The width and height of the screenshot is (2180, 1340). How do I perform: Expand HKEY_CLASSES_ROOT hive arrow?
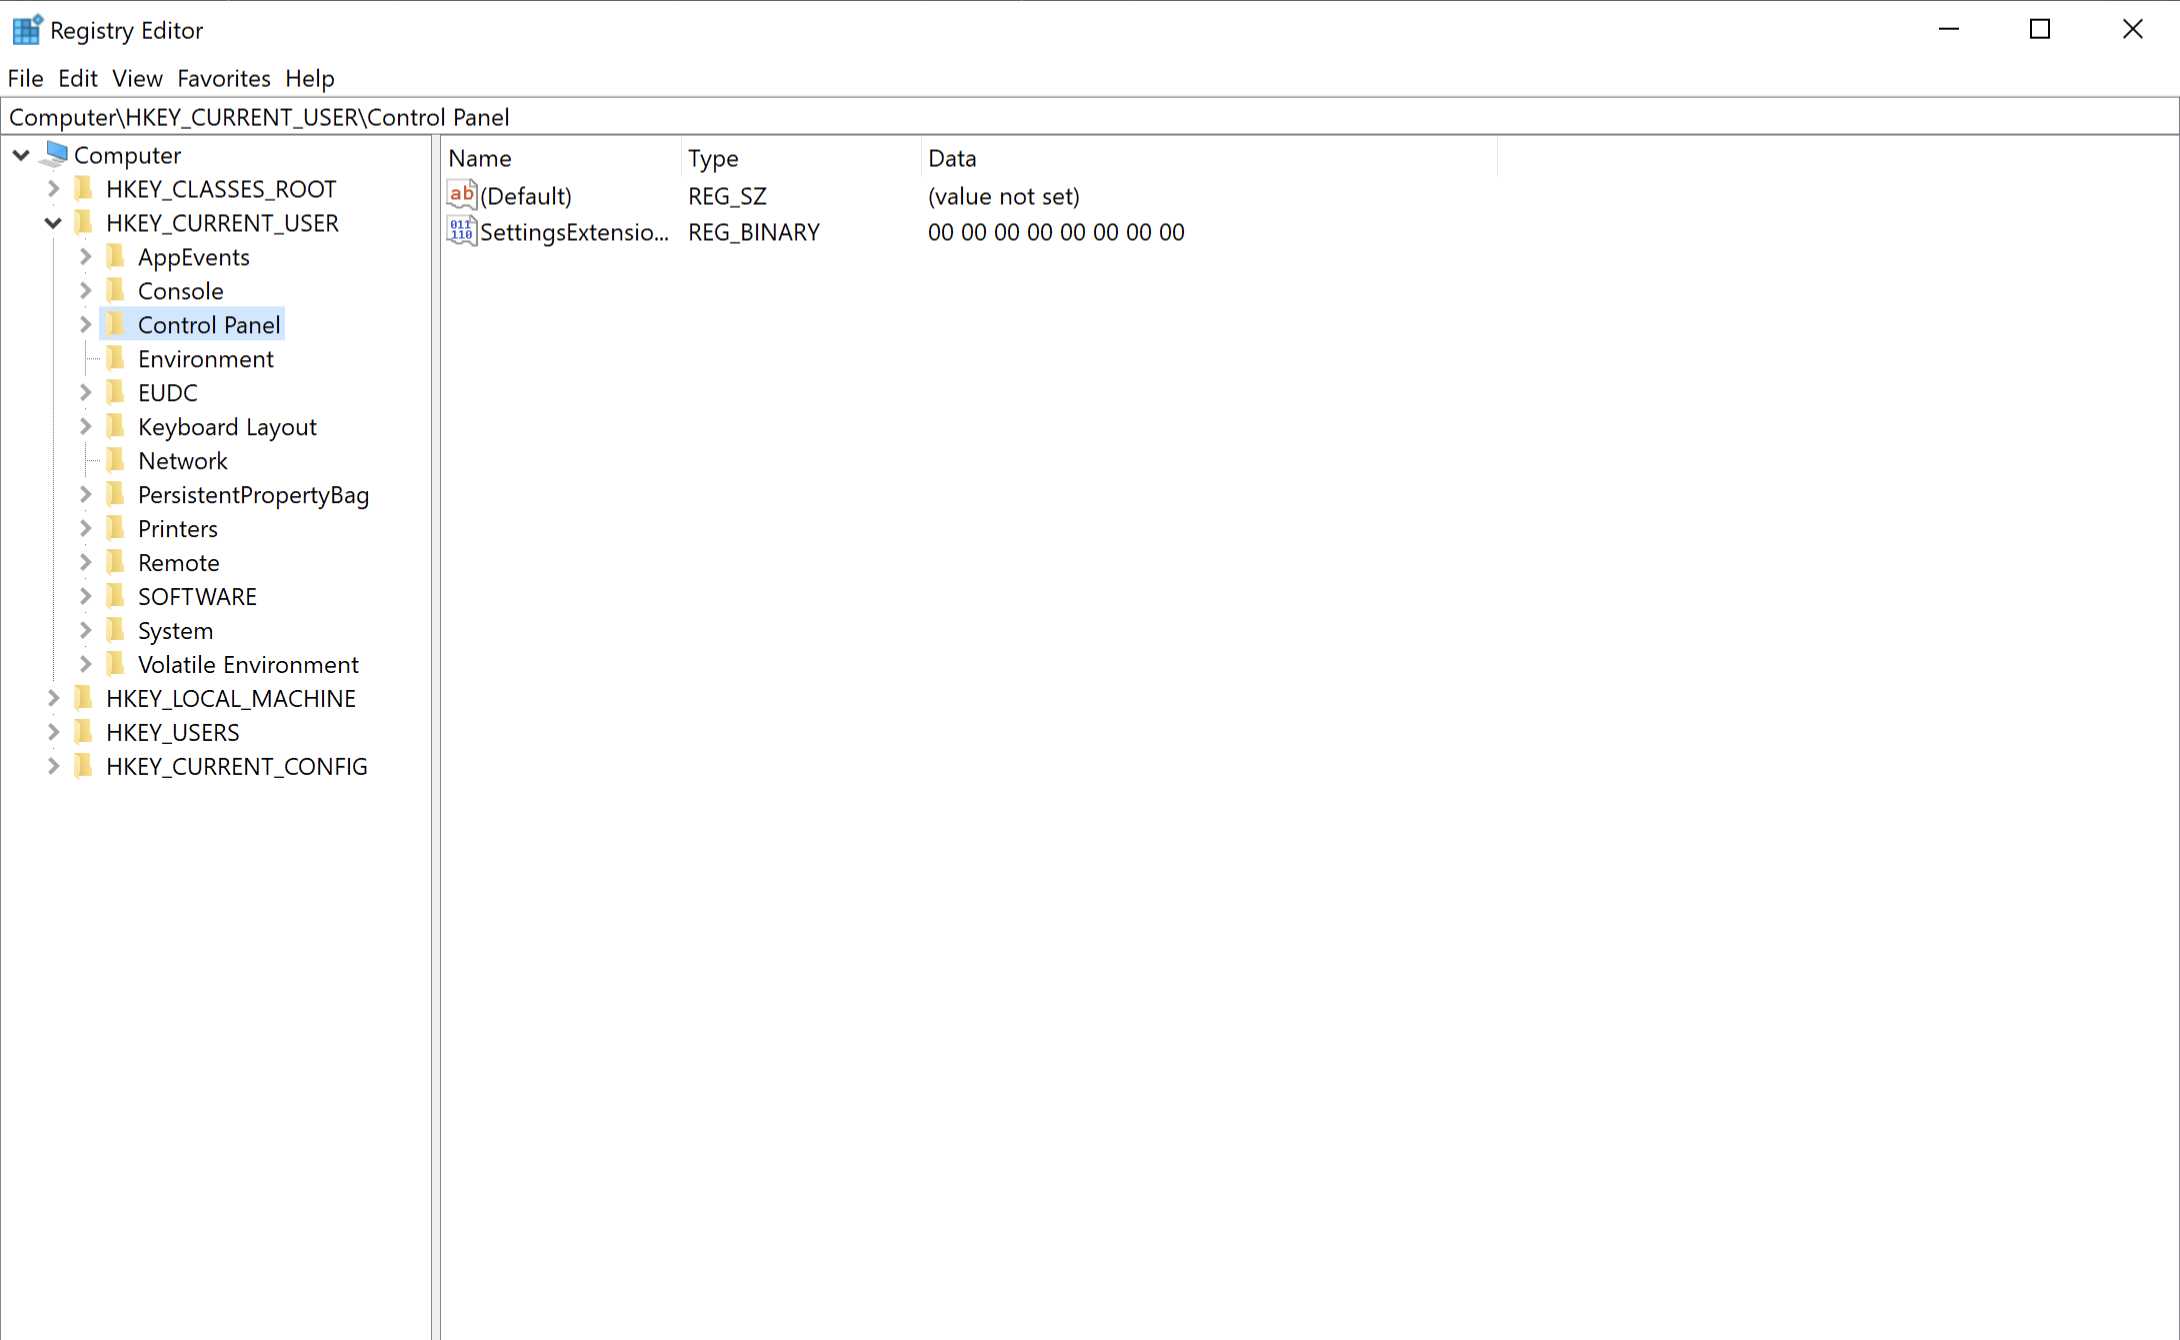53,189
